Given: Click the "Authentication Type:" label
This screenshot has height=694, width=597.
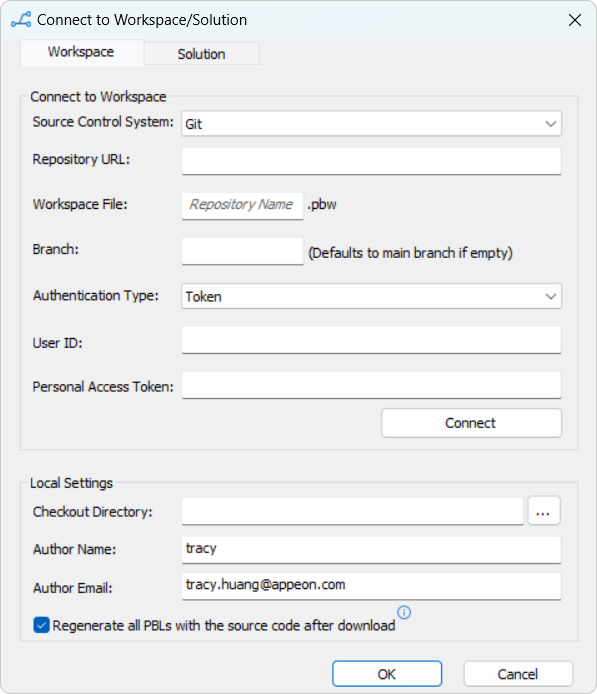Looking at the screenshot, I should point(96,295).
